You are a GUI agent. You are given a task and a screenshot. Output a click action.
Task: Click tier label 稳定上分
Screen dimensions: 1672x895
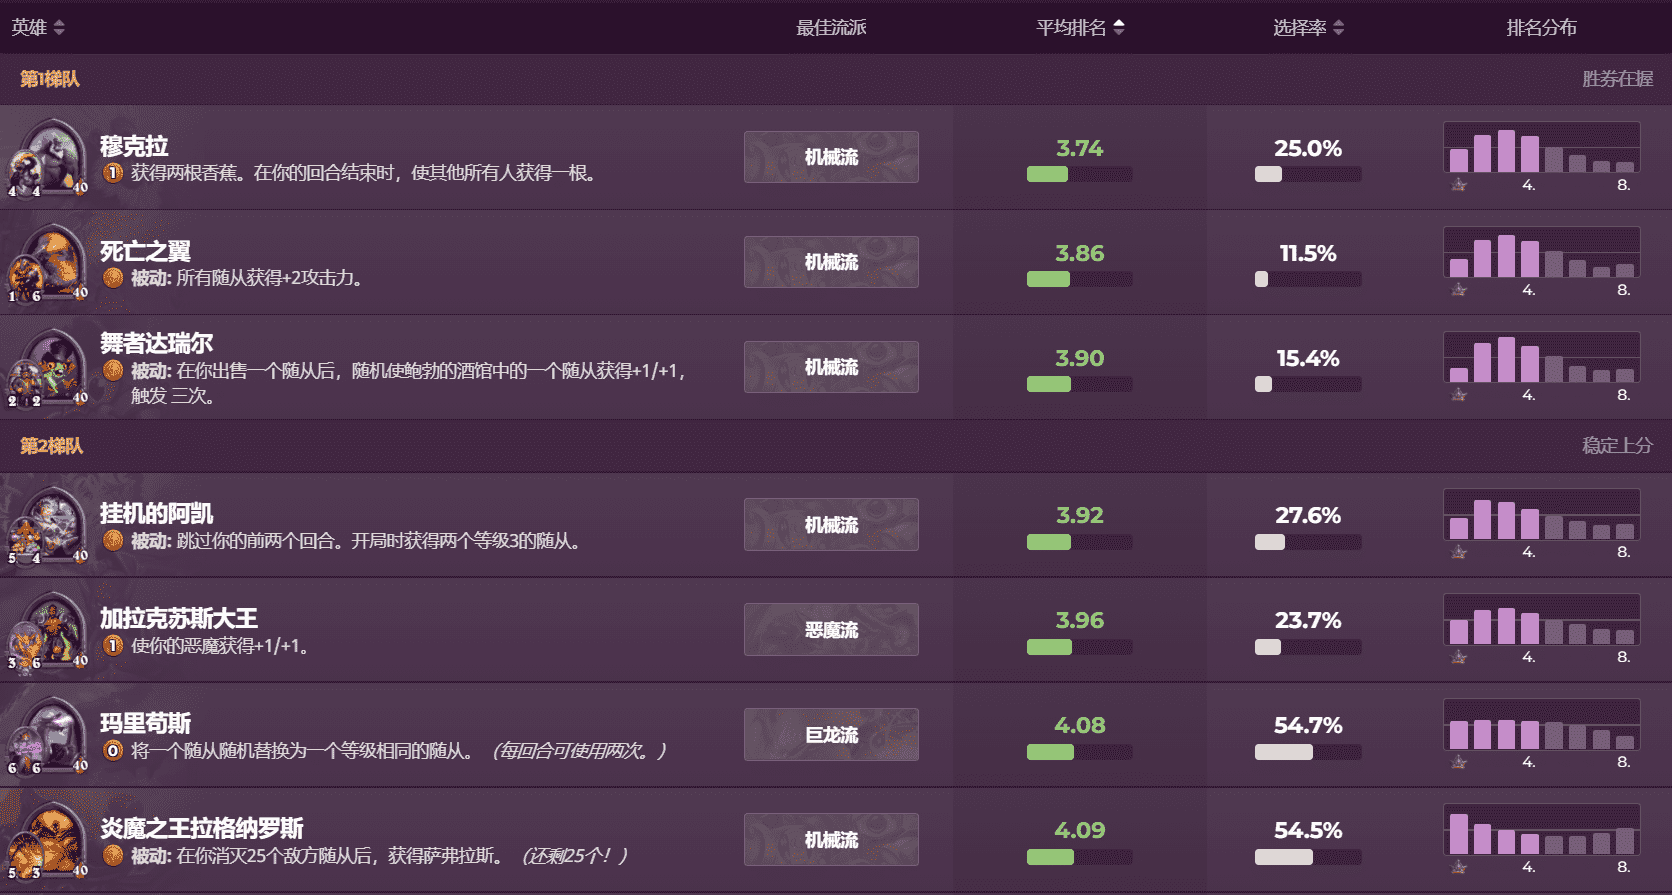(1617, 446)
